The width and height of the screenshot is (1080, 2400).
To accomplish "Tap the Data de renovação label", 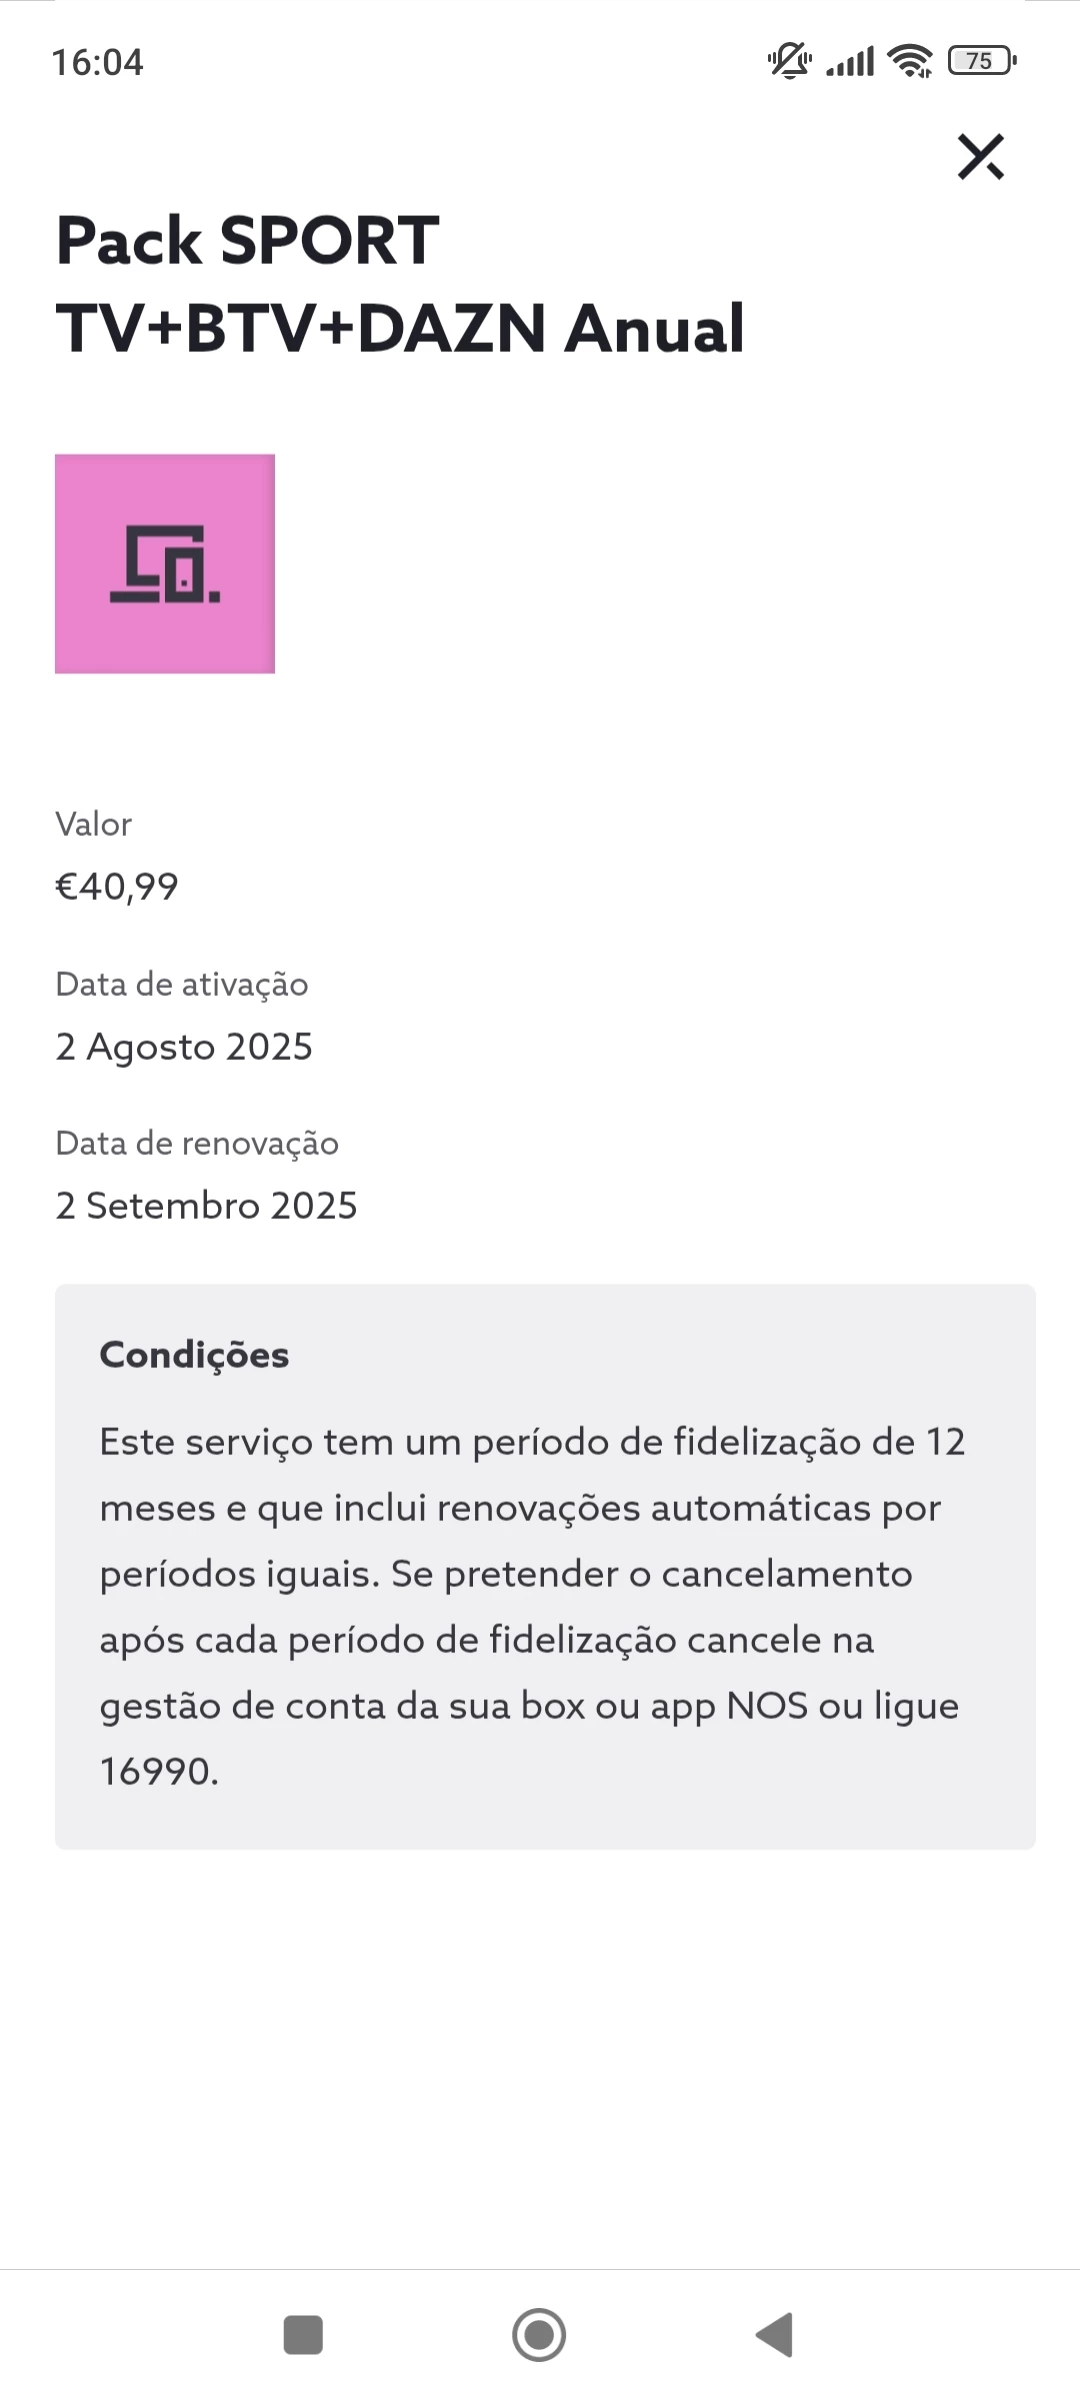I will [x=197, y=1143].
